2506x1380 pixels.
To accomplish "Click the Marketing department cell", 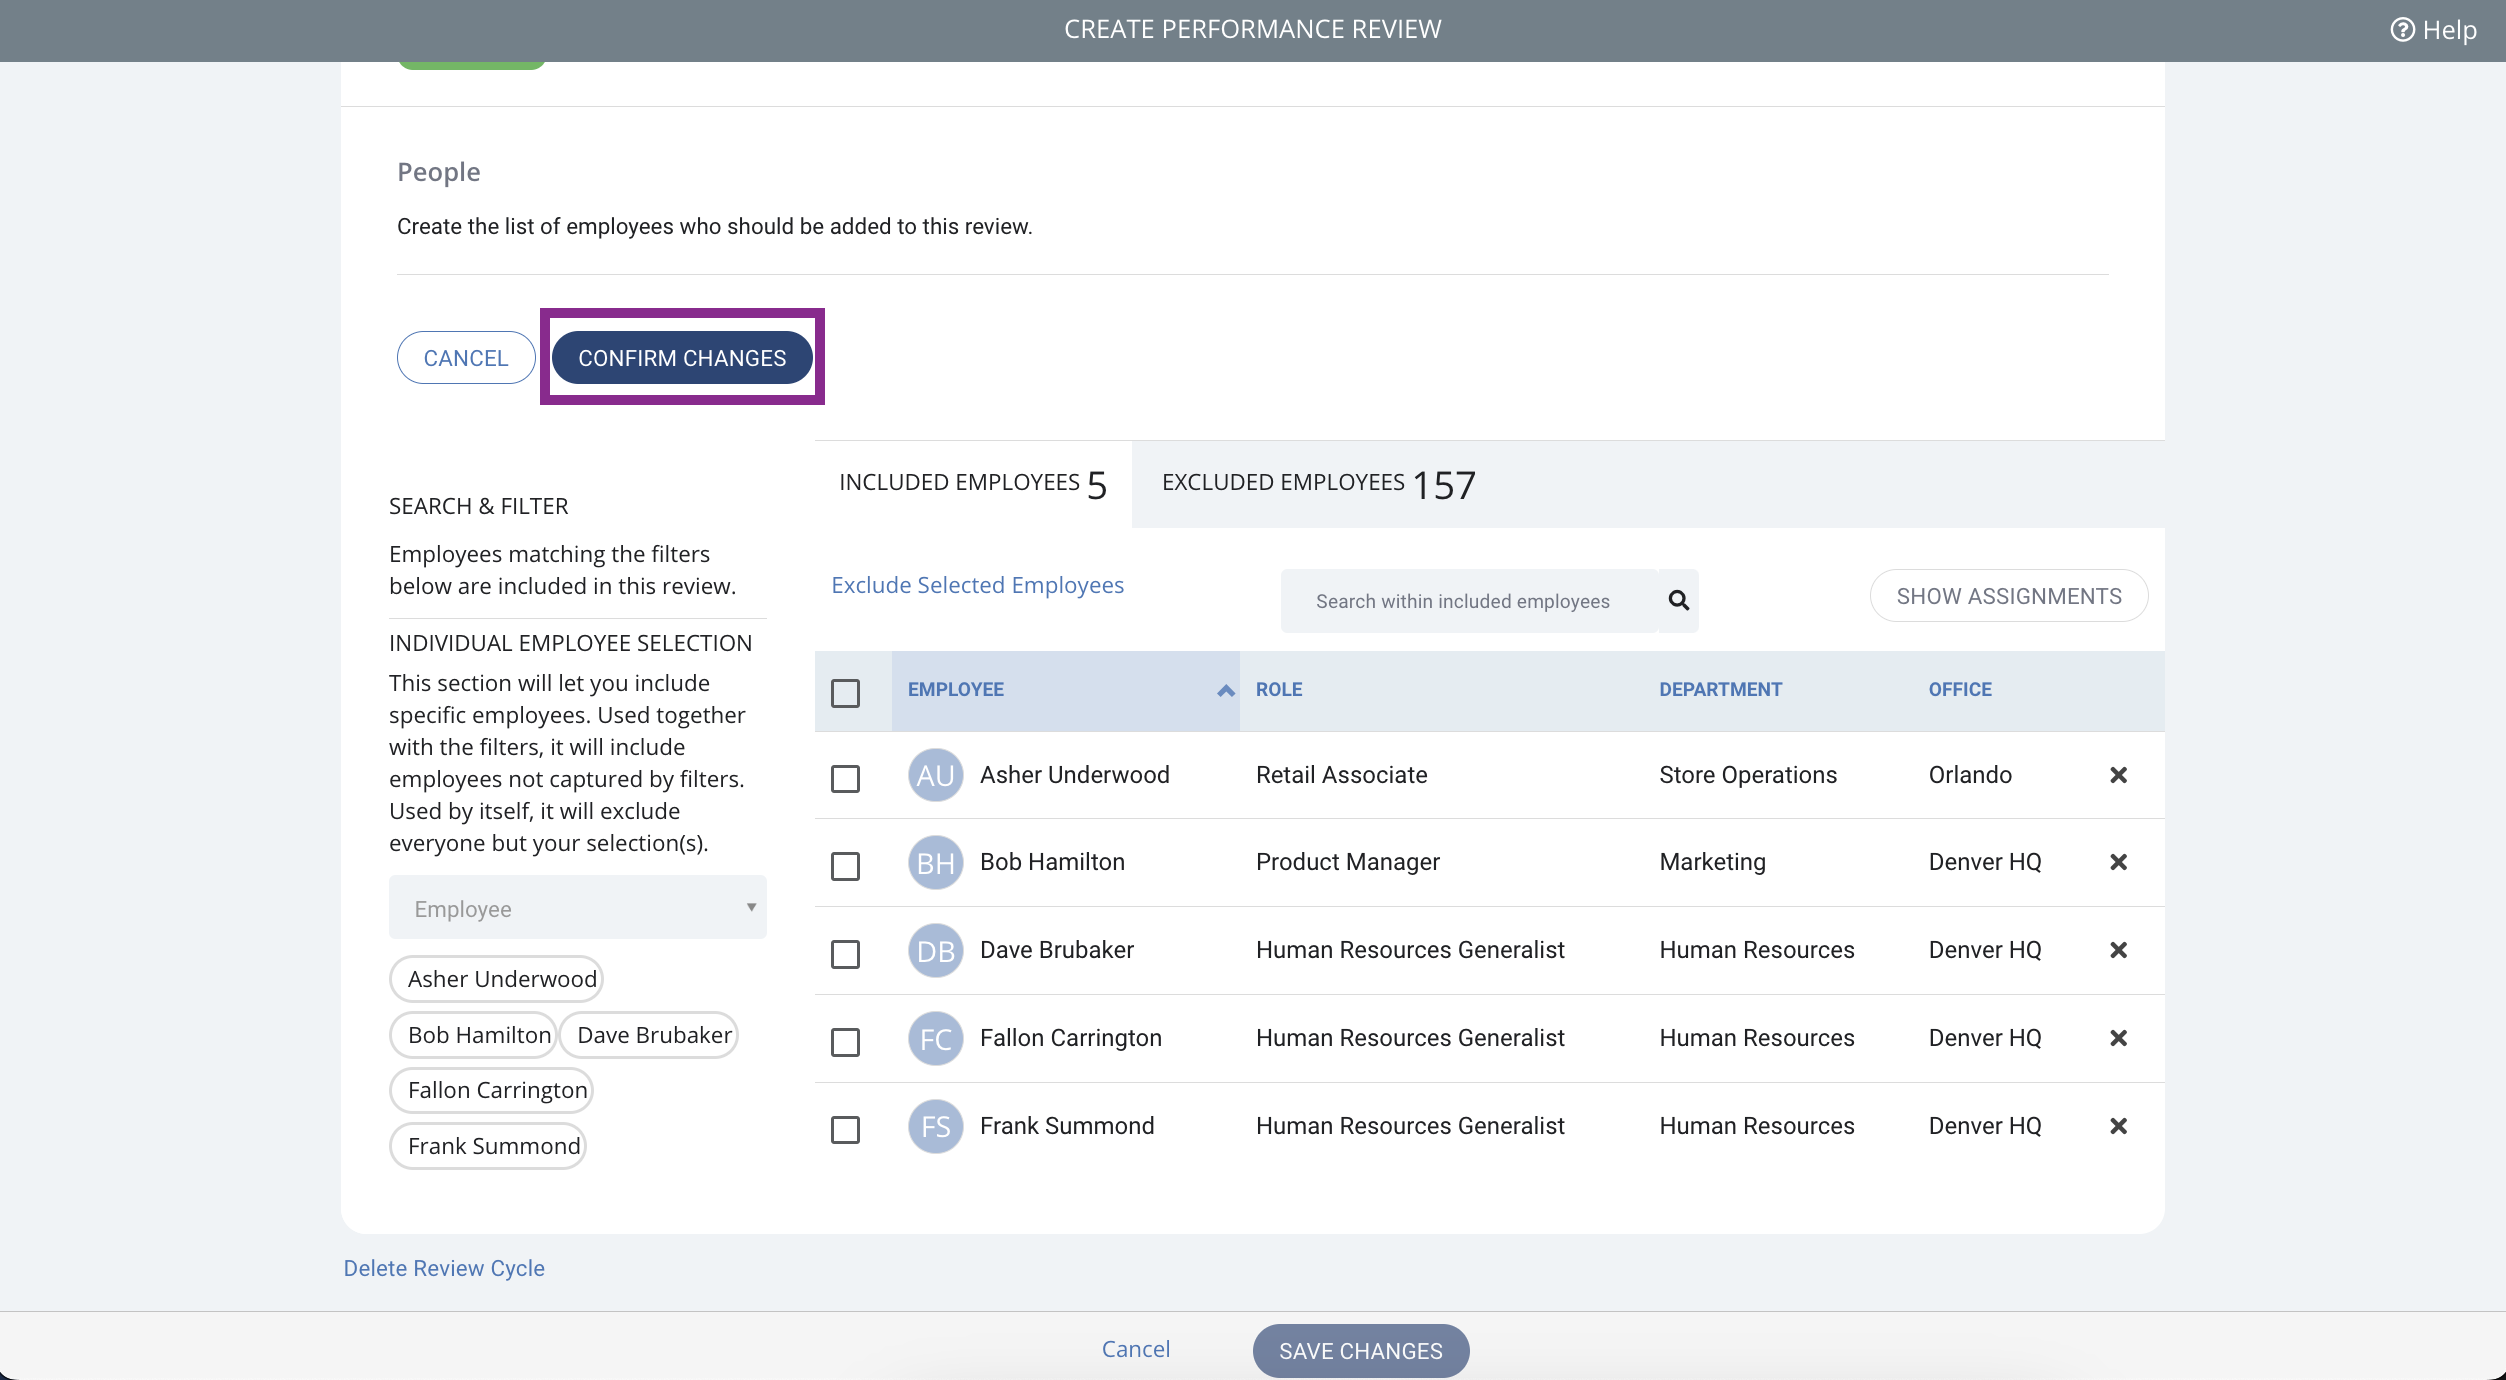I will coord(1712,862).
